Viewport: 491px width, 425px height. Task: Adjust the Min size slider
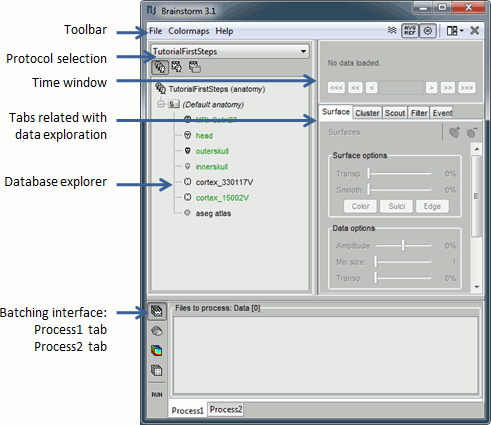403,262
